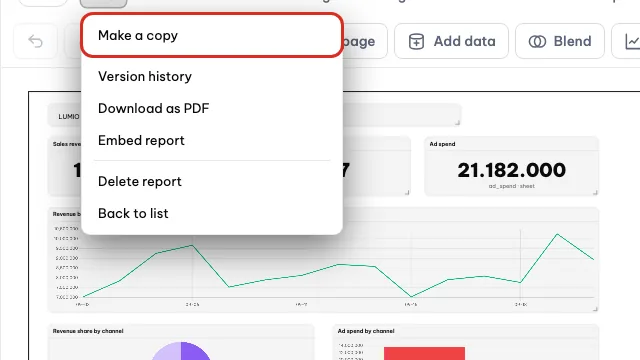Image resolution: width=640 pixels, height=360 pixels.
Task: Choose Make a copy from menu
Action: (x=211, y=36)
